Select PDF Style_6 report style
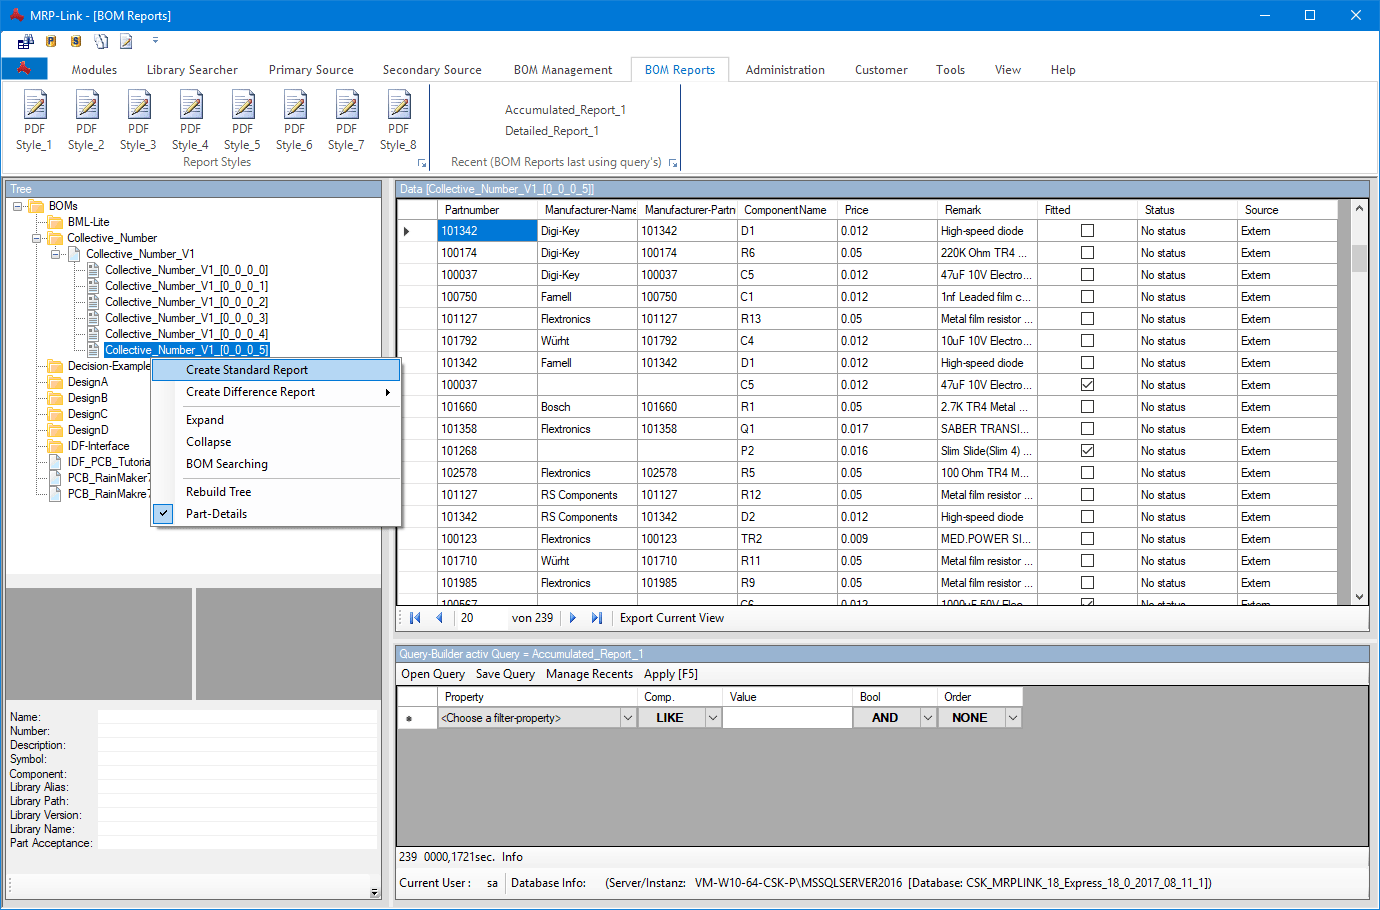The width and height of the screenshot is (1380, 910). 294,120
